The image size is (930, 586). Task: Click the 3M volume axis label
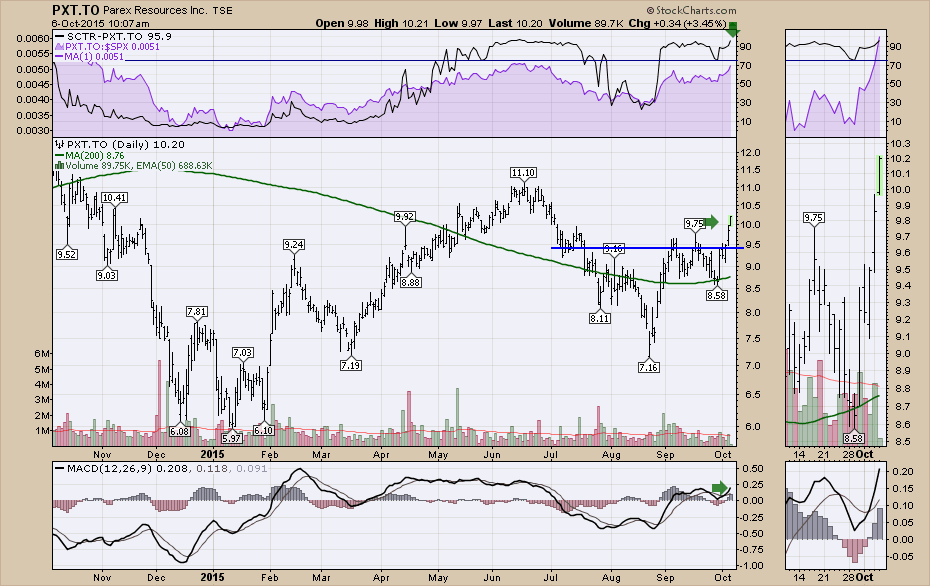click(42, 400)
